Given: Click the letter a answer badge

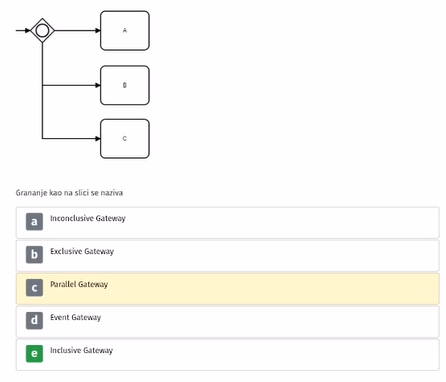Looking at the screenshot, I should (34, 222).
